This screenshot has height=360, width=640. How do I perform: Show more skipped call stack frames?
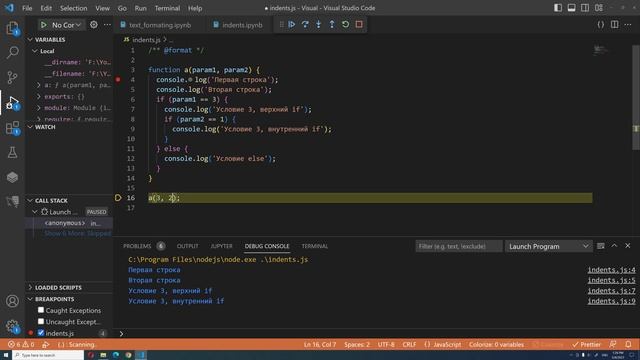tap(78, 233)
